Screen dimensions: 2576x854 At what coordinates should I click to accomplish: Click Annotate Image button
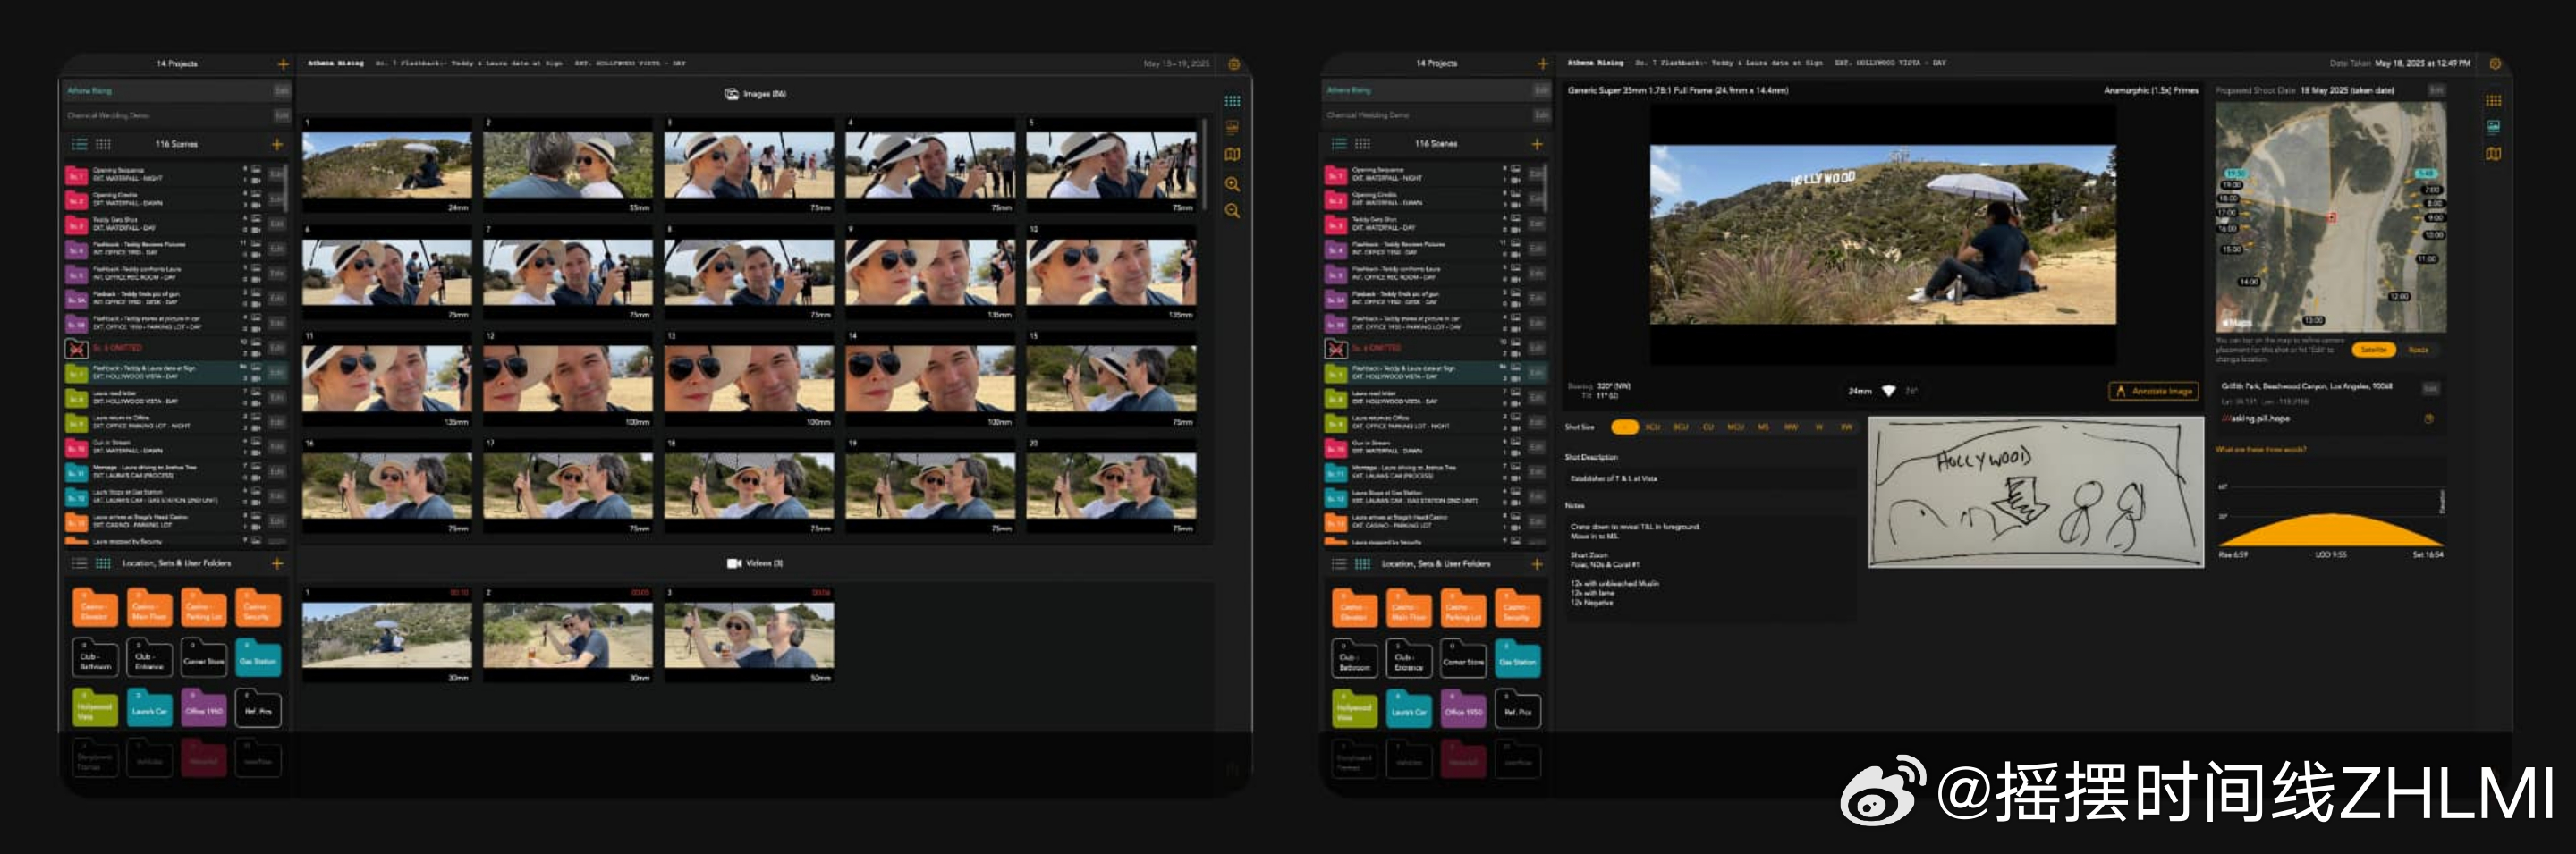[2154, 392]
